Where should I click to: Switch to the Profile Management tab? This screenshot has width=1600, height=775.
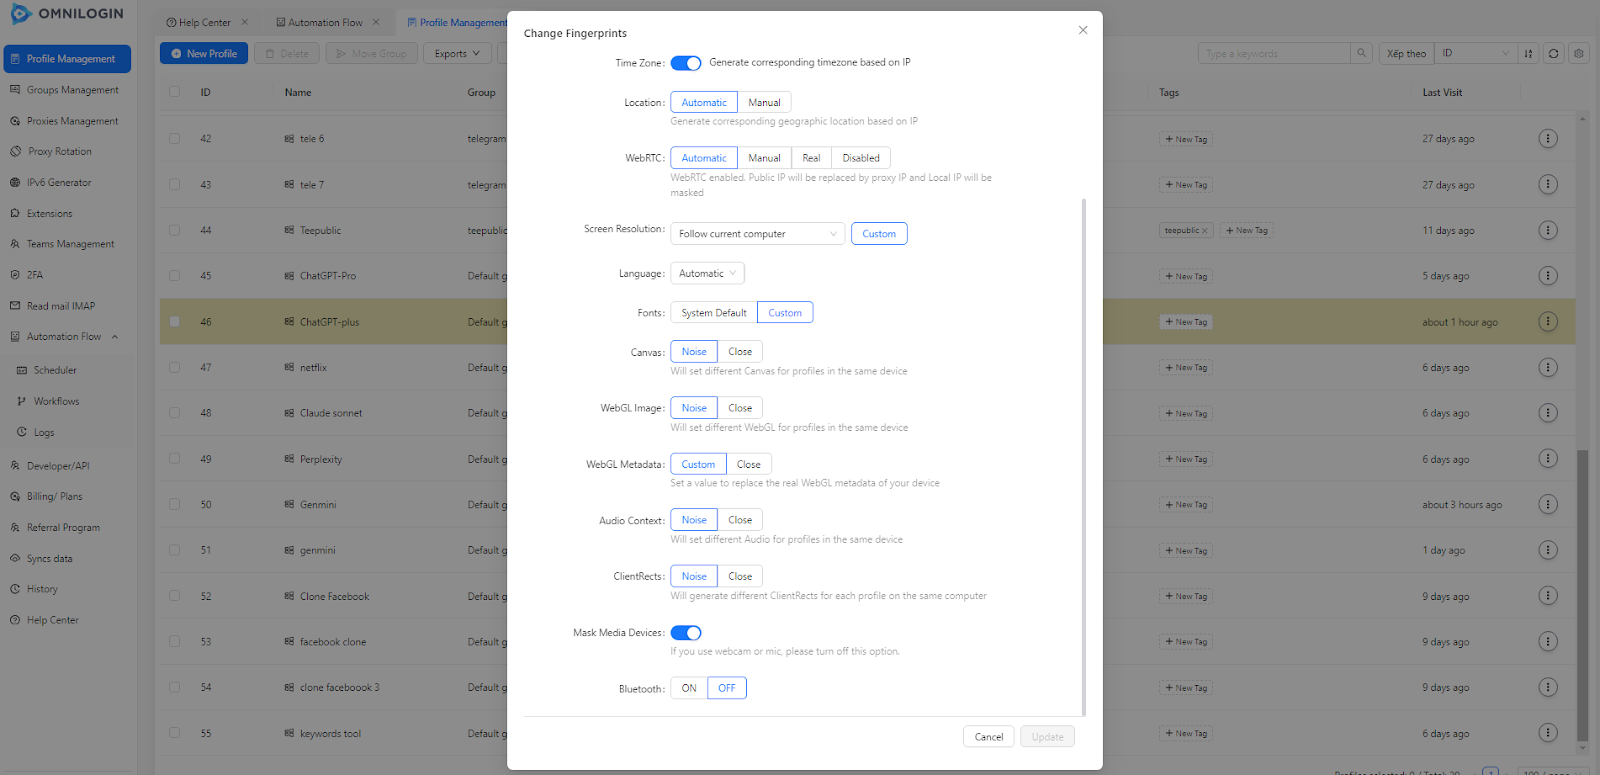[x=458, y=22]
